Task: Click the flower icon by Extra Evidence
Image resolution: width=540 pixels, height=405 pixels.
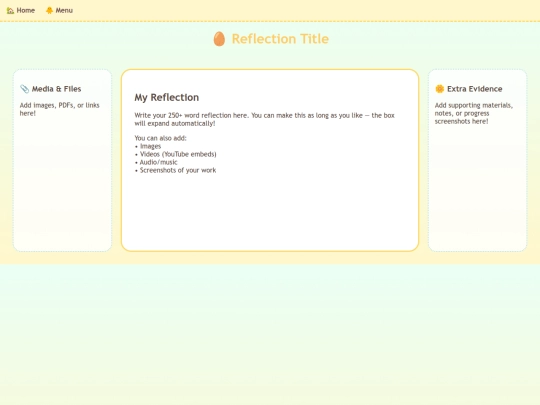Action: tap(439, 89)
